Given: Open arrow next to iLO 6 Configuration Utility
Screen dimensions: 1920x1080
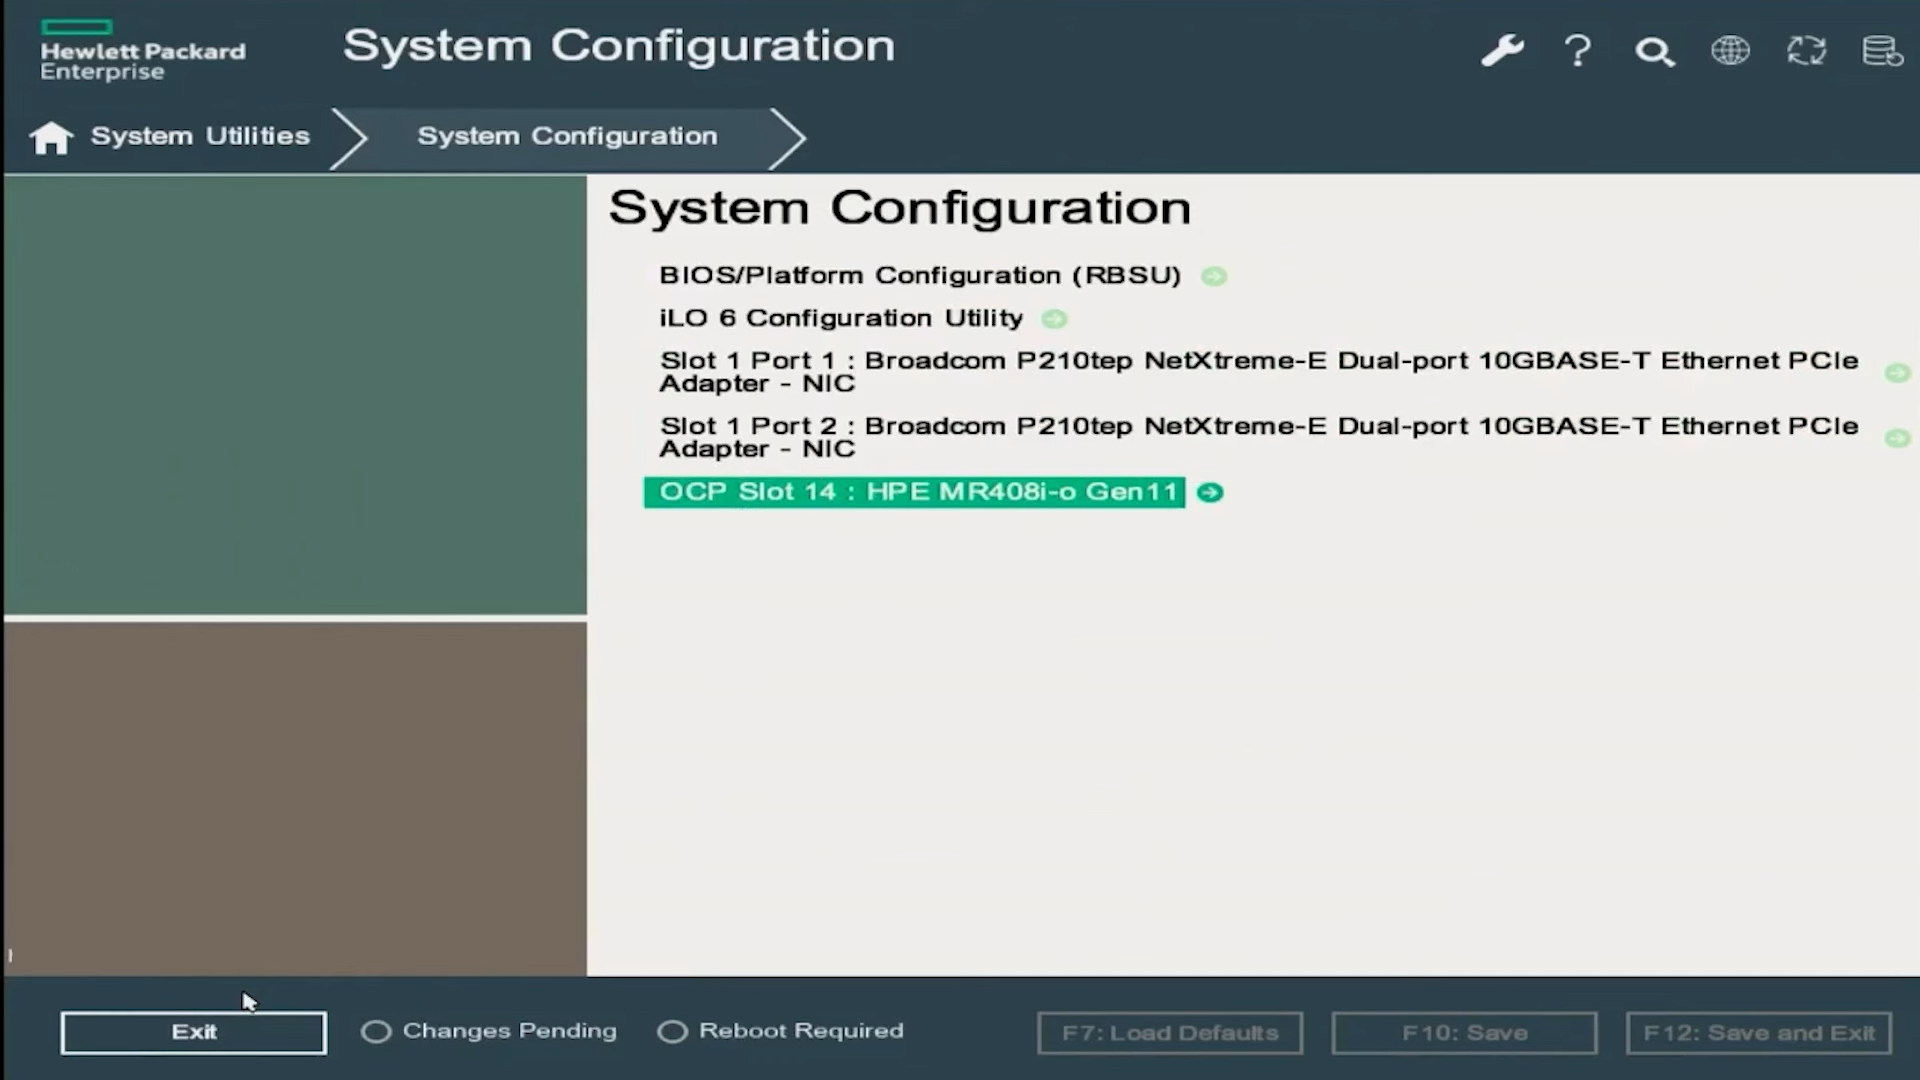Looking at the screenshot, I should click(x=1054, y=319).
